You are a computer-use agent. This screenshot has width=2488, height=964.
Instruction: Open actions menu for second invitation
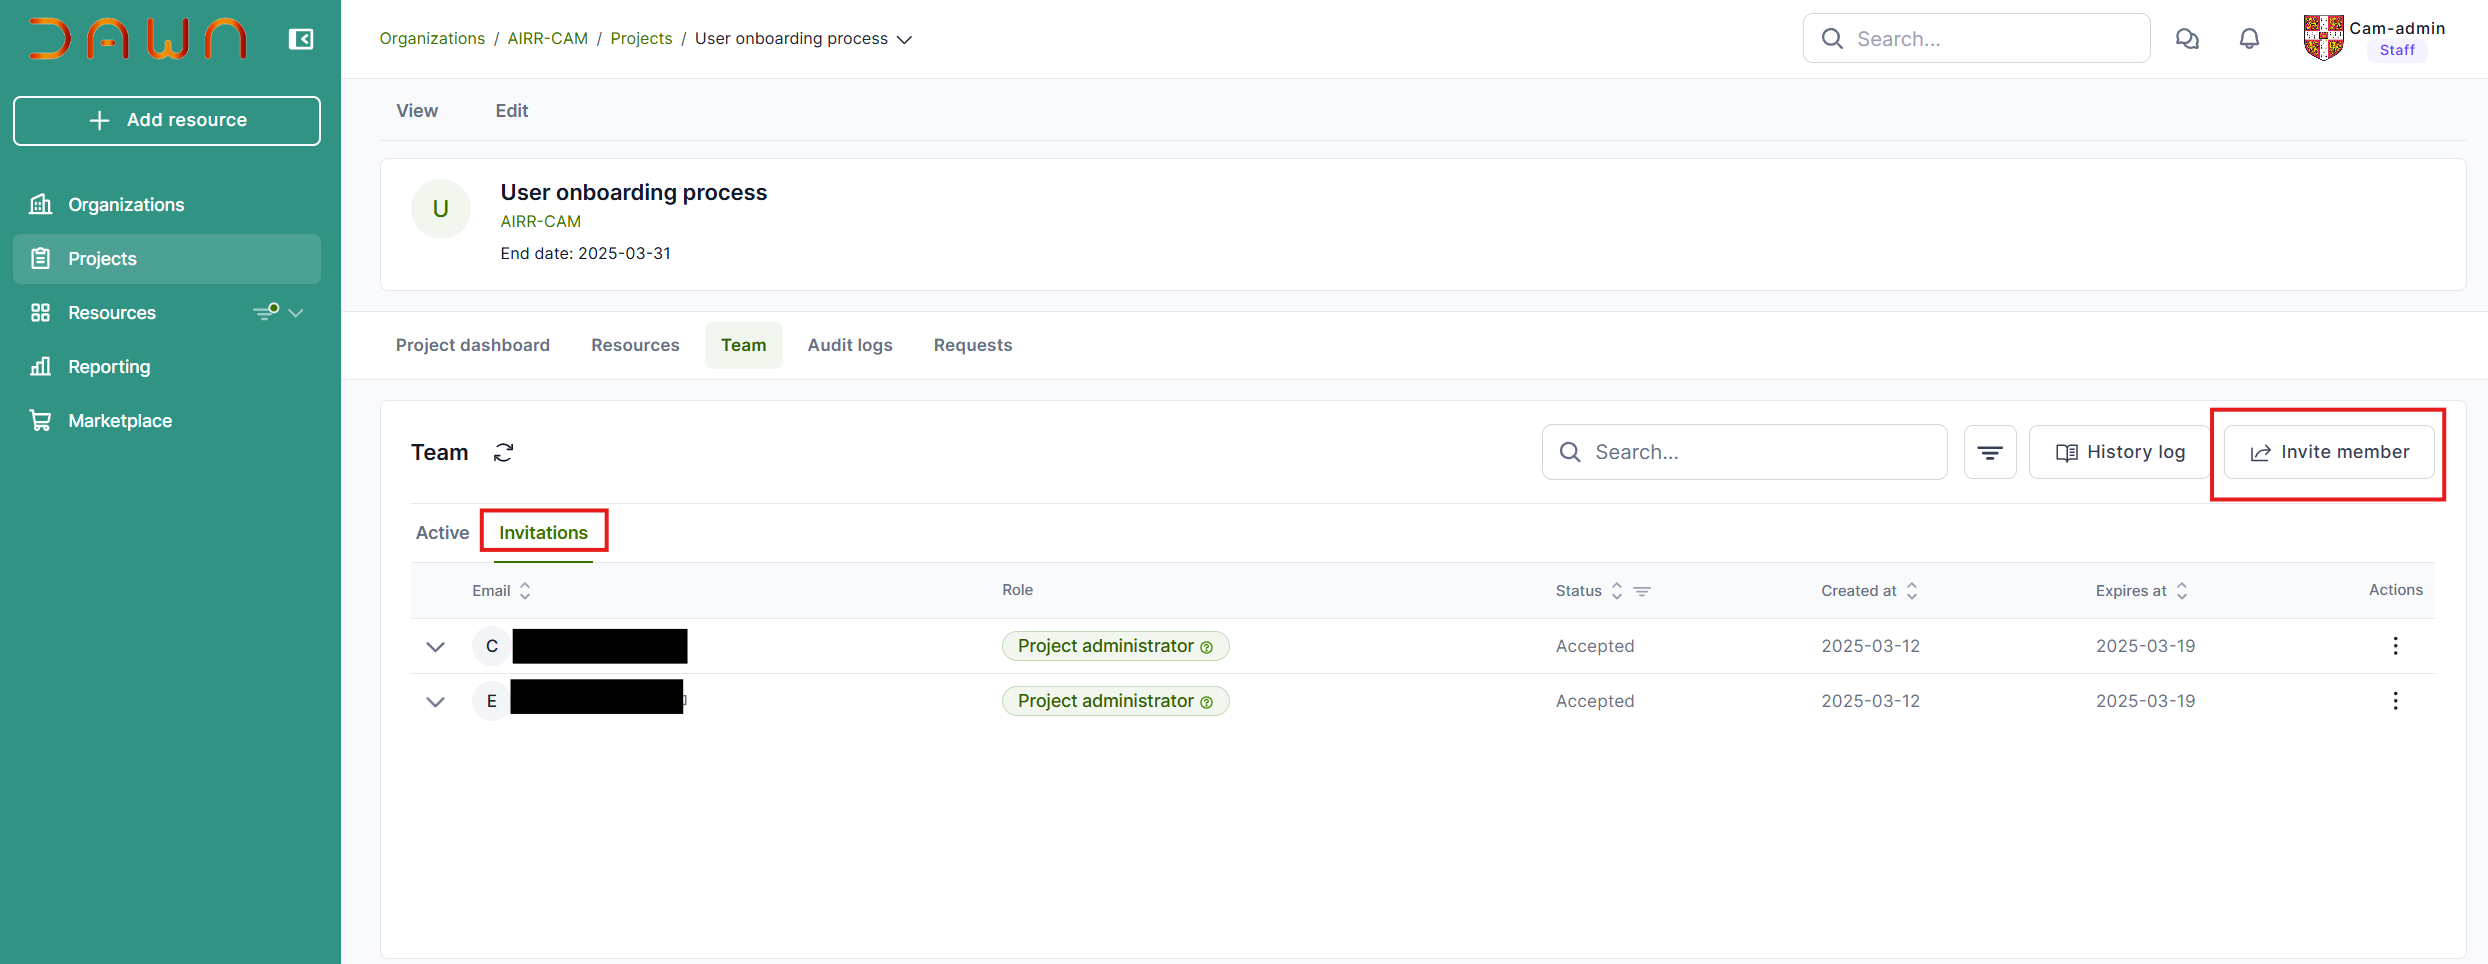click(x=2395, y=701)
